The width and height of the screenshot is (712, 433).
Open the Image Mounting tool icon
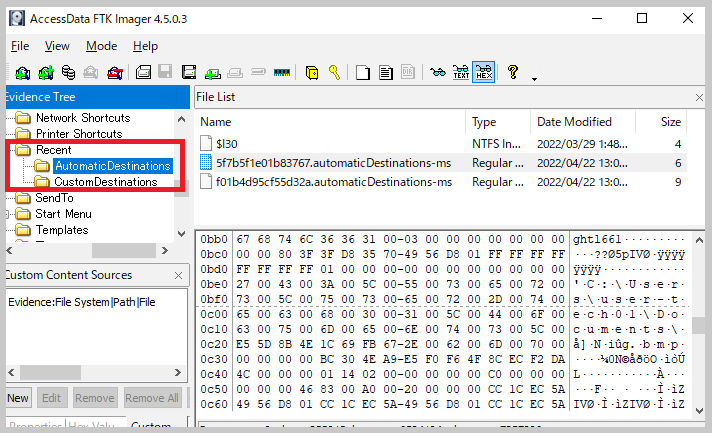click(68, 73)
